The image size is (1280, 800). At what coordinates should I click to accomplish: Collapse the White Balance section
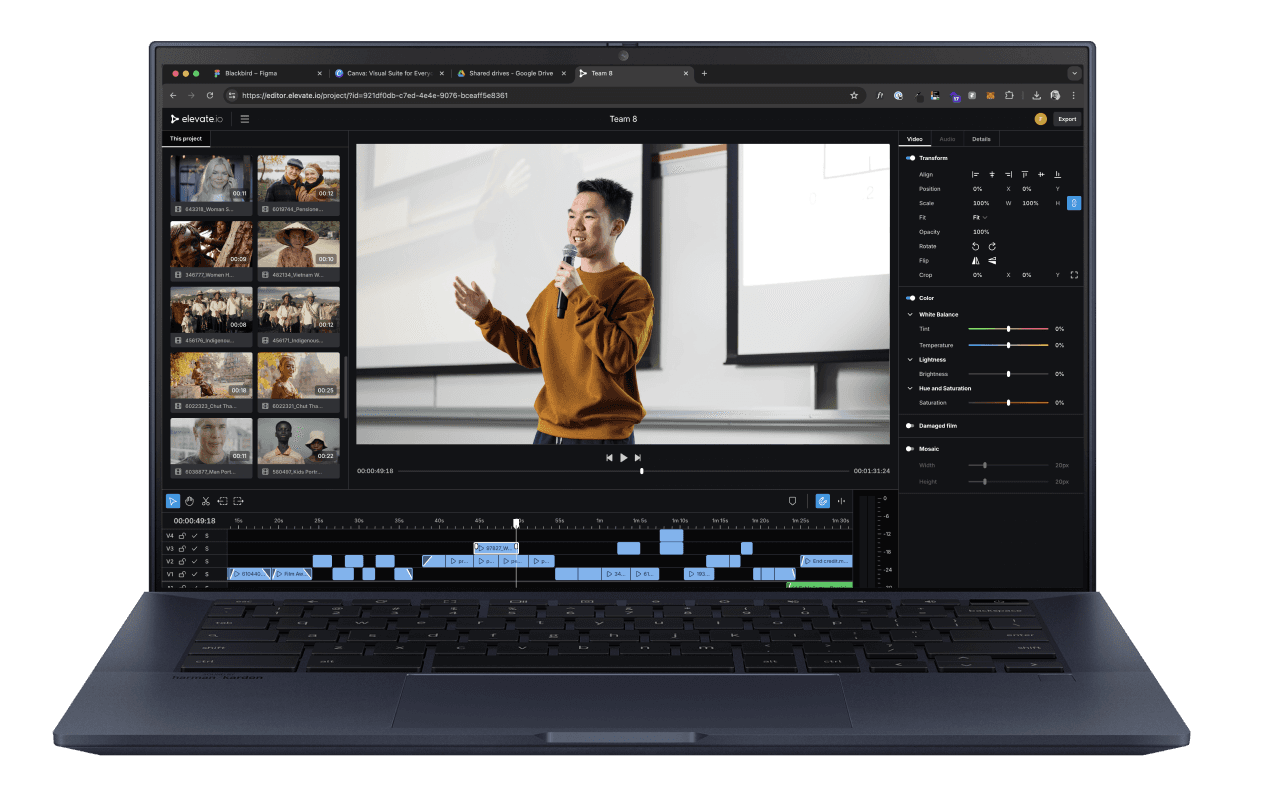click(911, 314)
